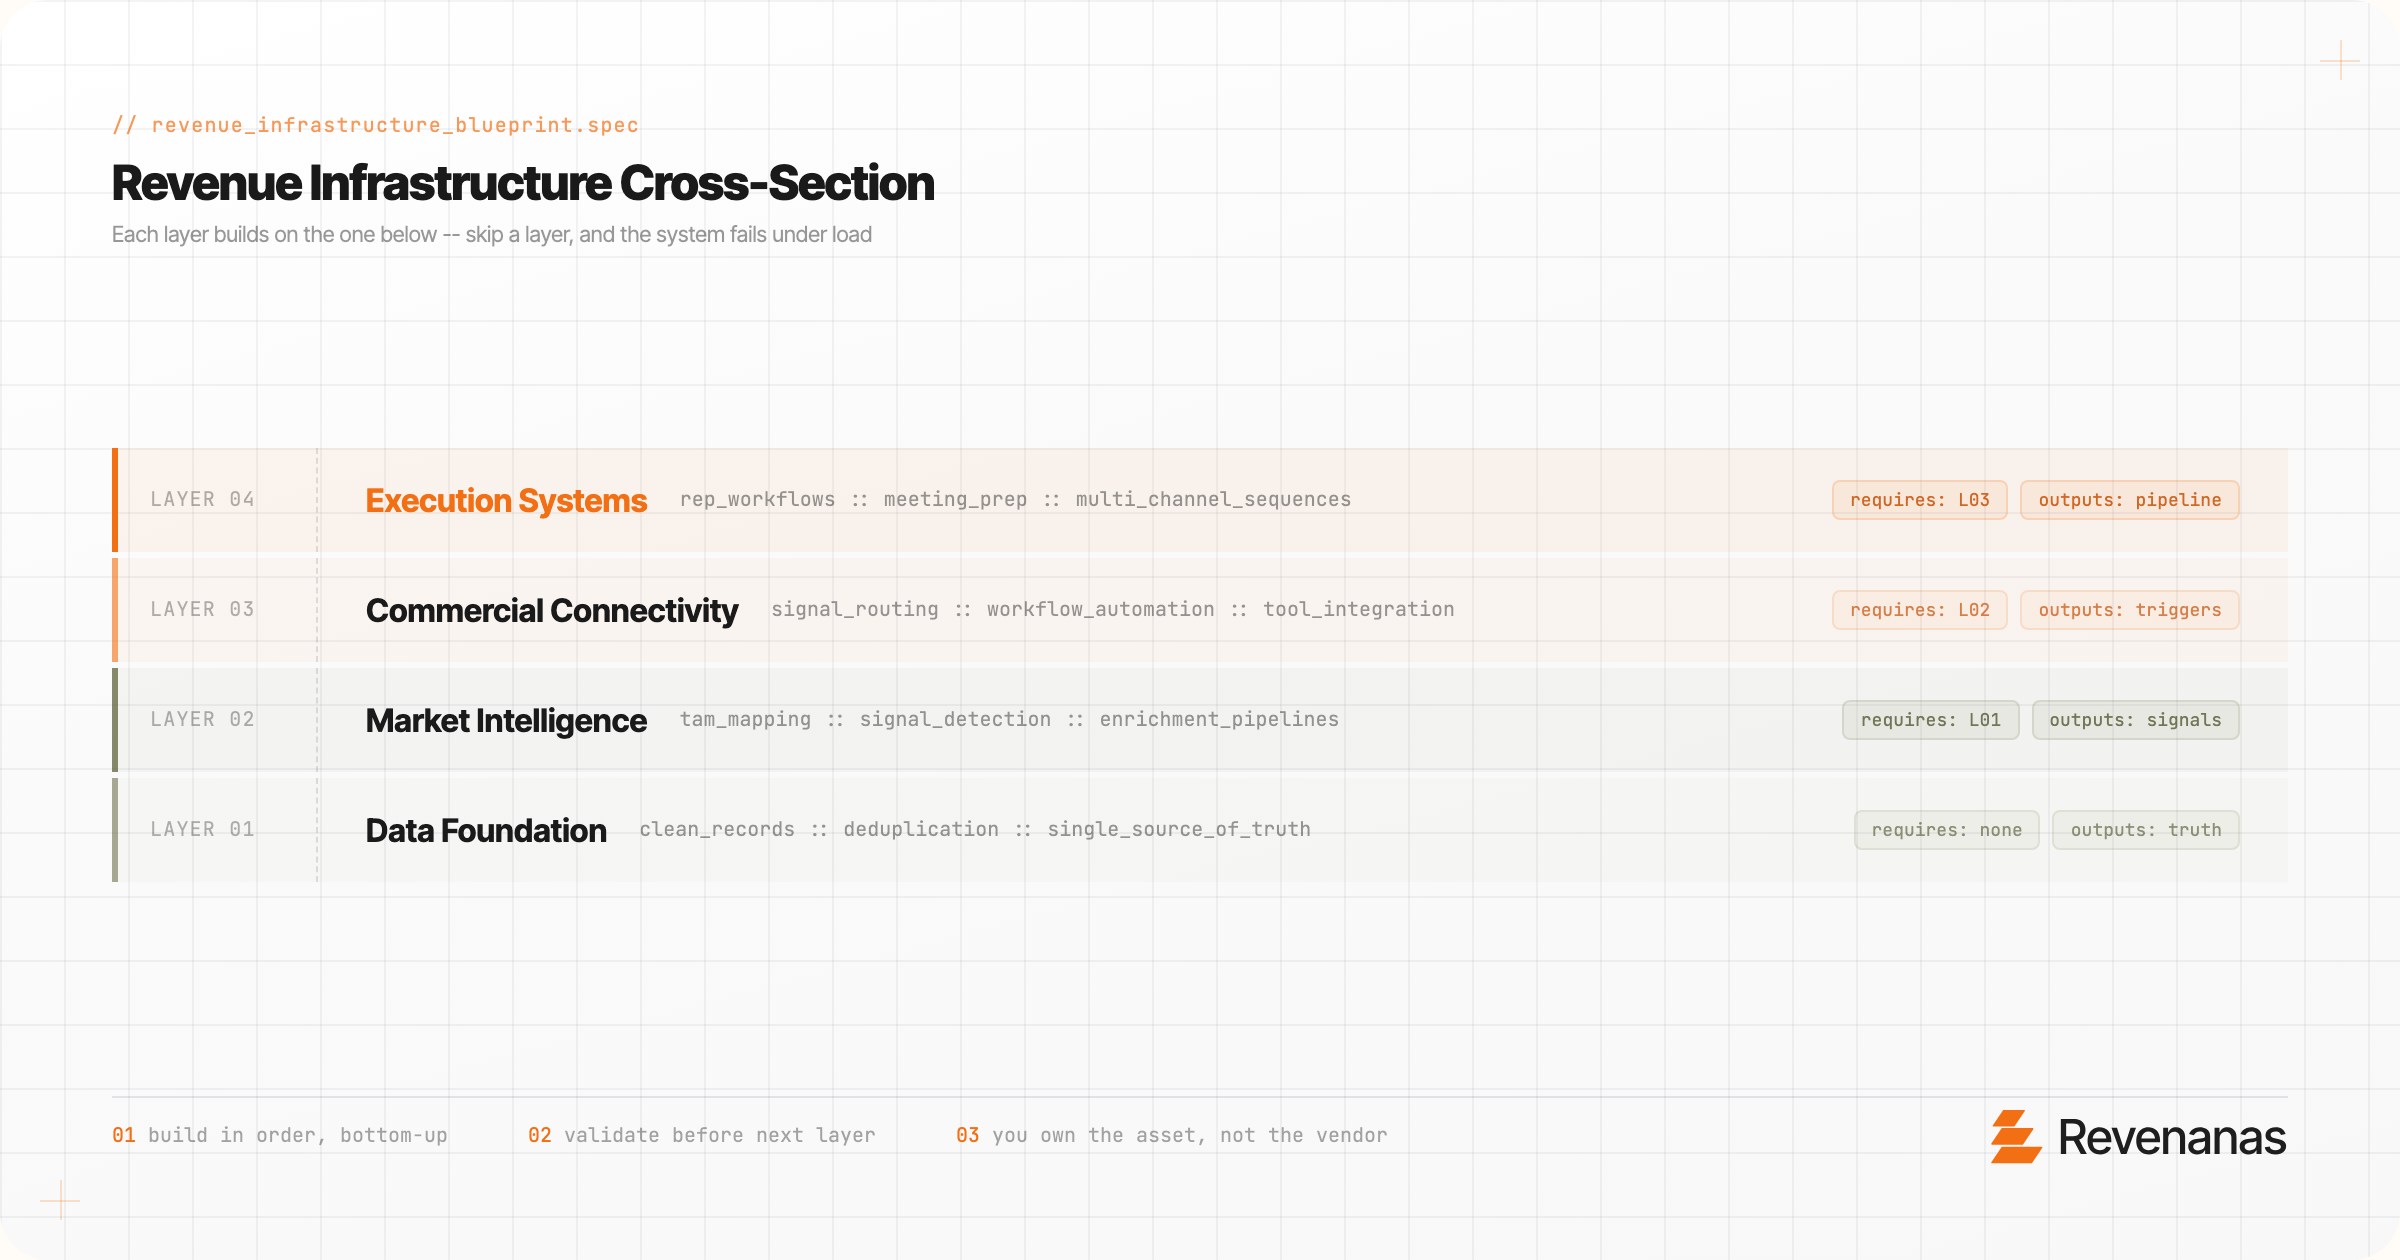Click the LAYER 03 label
2400x1260 pixels.
tap(202, 609)
